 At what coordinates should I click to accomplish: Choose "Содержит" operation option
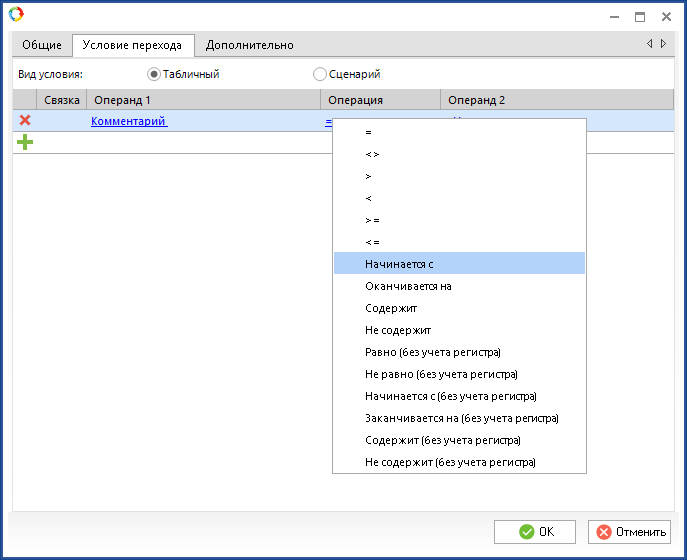pyautogui.click(x=392, y=308)
